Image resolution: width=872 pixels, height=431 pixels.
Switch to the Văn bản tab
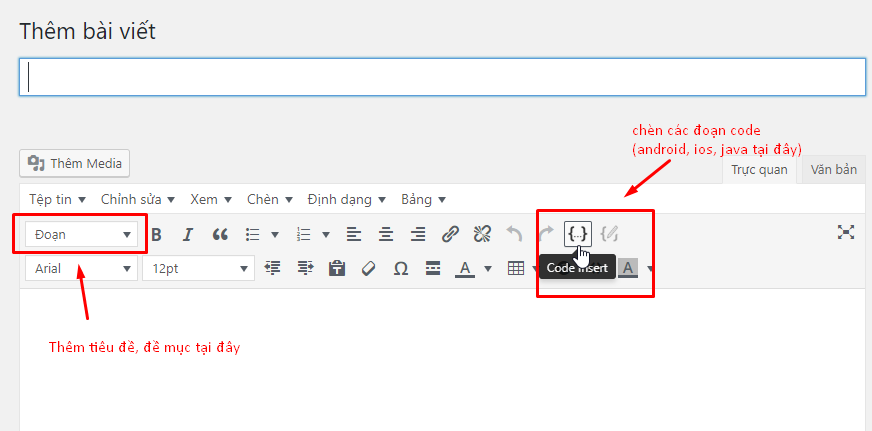833,170
